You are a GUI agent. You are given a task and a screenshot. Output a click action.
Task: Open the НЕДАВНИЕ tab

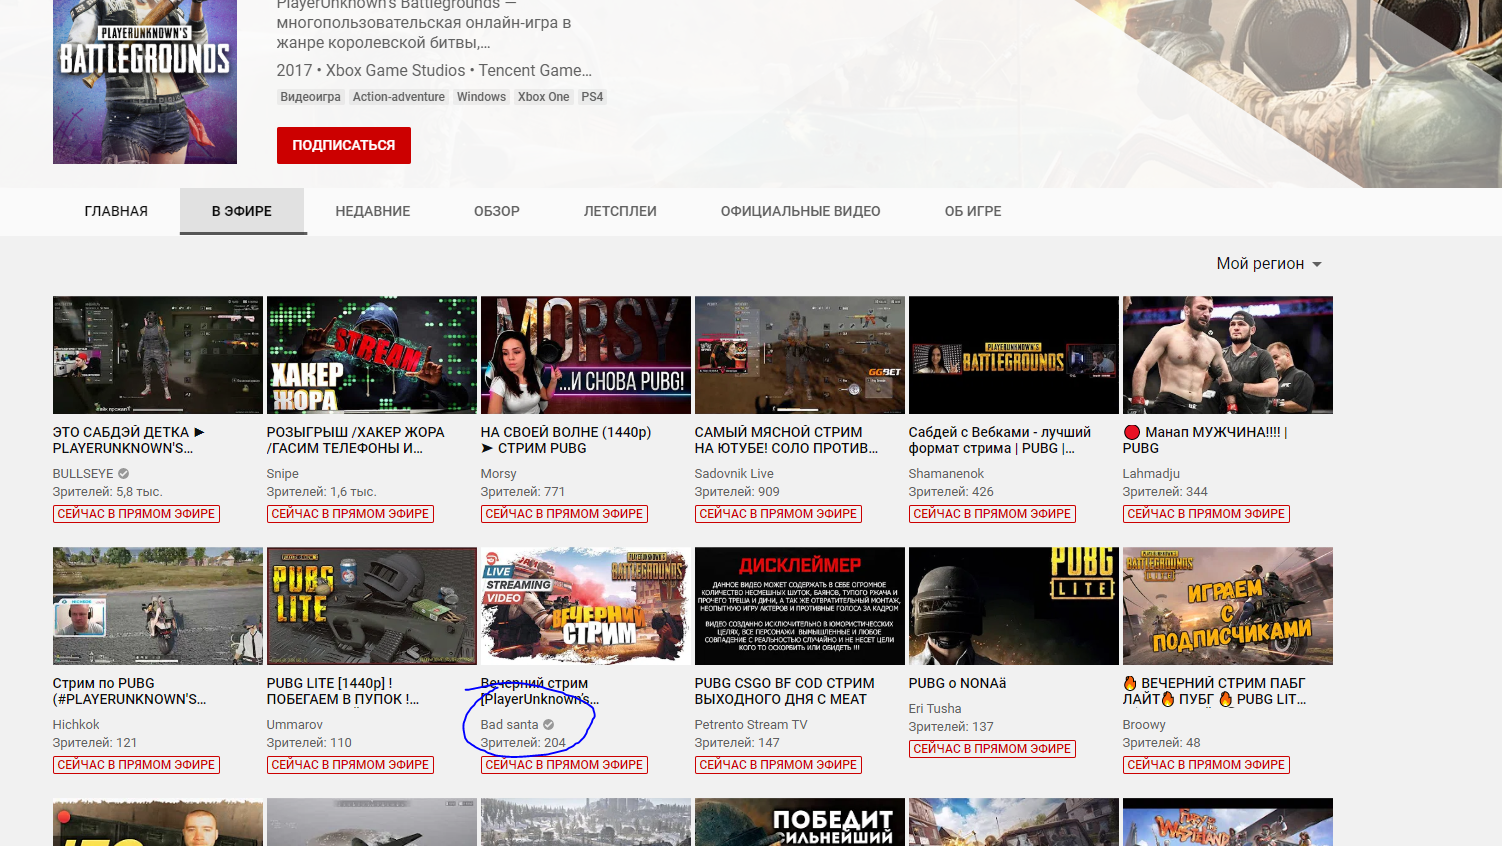click(372, 211)
